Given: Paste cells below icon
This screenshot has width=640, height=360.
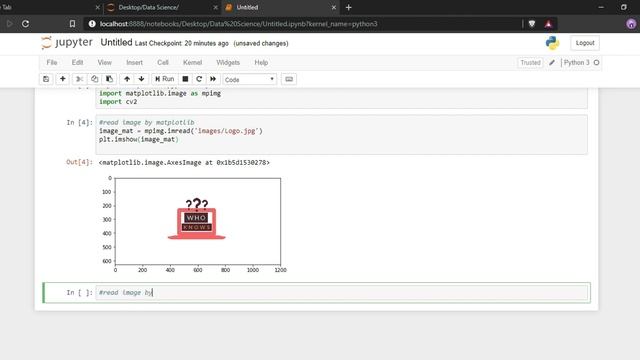Looking at the screenshot, I should tap(109, 79).
